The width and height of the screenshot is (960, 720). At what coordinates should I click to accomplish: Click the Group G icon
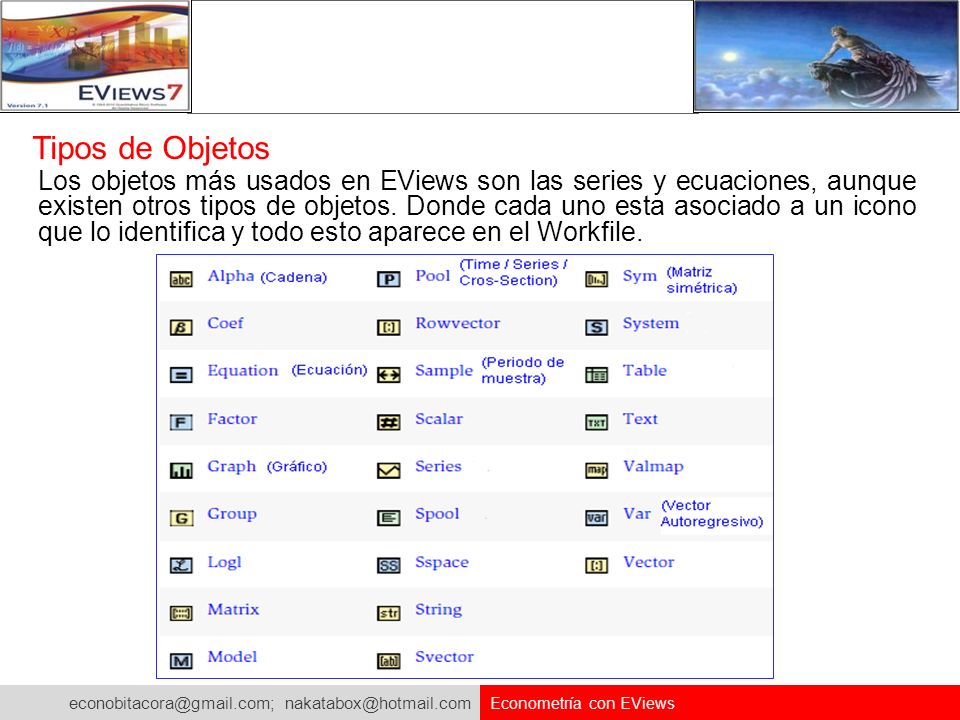(181, 518)
